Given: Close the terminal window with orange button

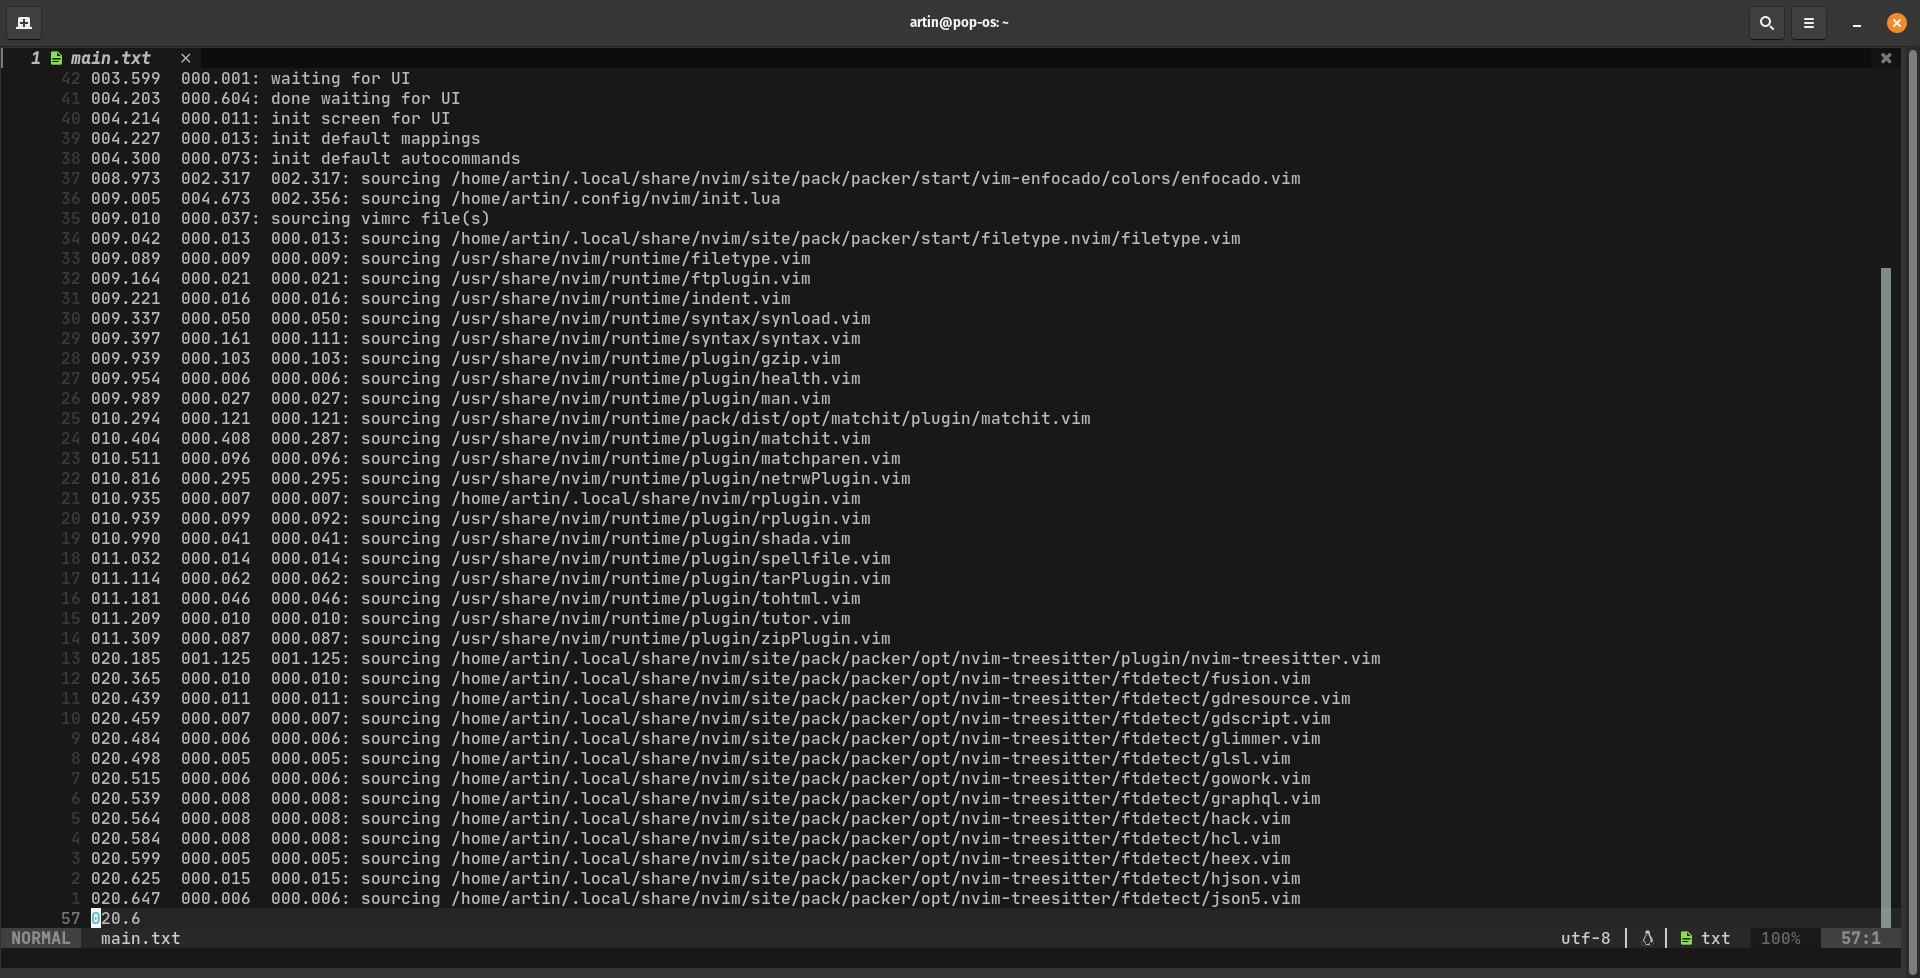Looking at the screenshot, I should coord(1896,23).
